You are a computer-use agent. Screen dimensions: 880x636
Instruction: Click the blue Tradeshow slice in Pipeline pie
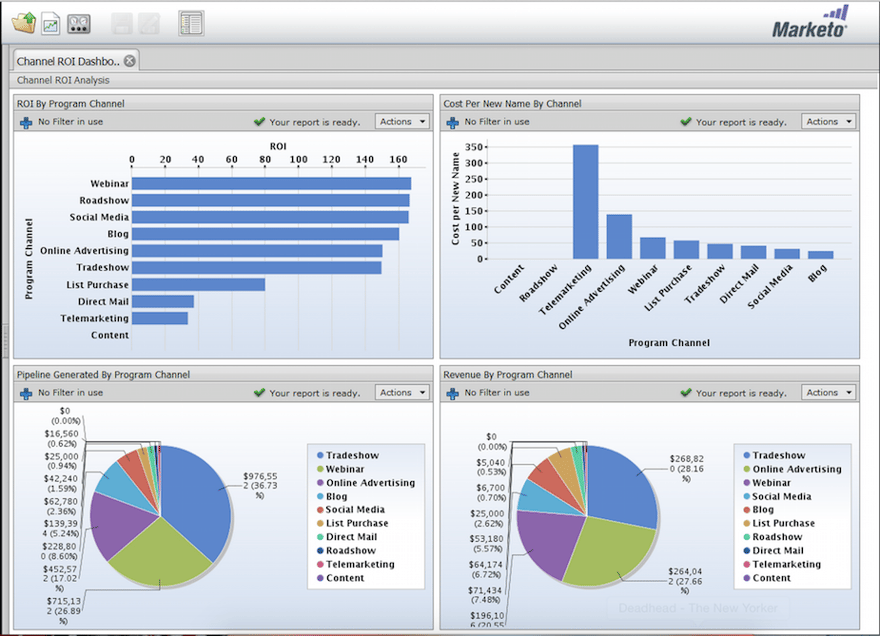pyautogui.click(x=196, y=500)
